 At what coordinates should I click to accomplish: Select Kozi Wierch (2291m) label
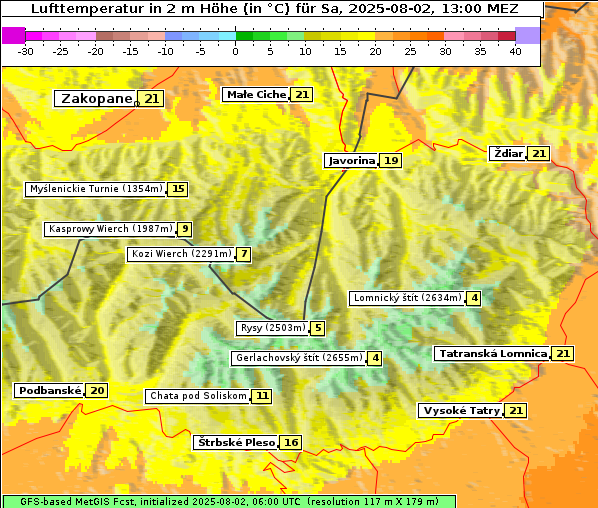click(x=182, y=254)
